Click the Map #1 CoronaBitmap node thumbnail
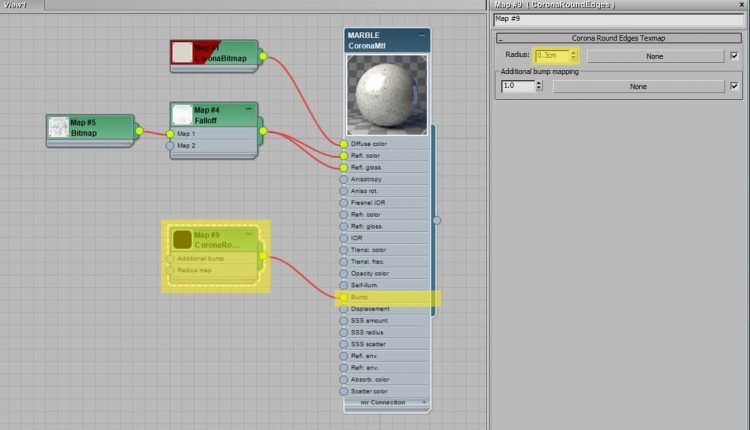 pos(182,53)
